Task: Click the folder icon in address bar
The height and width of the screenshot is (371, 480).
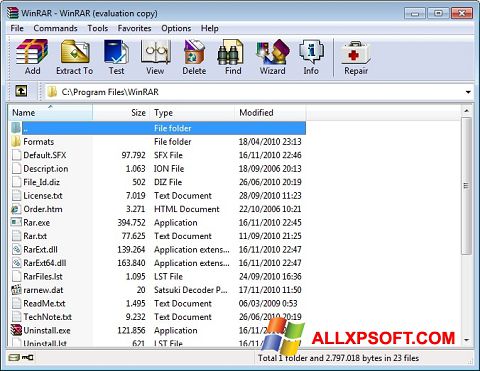Action: tap(52, 92)
